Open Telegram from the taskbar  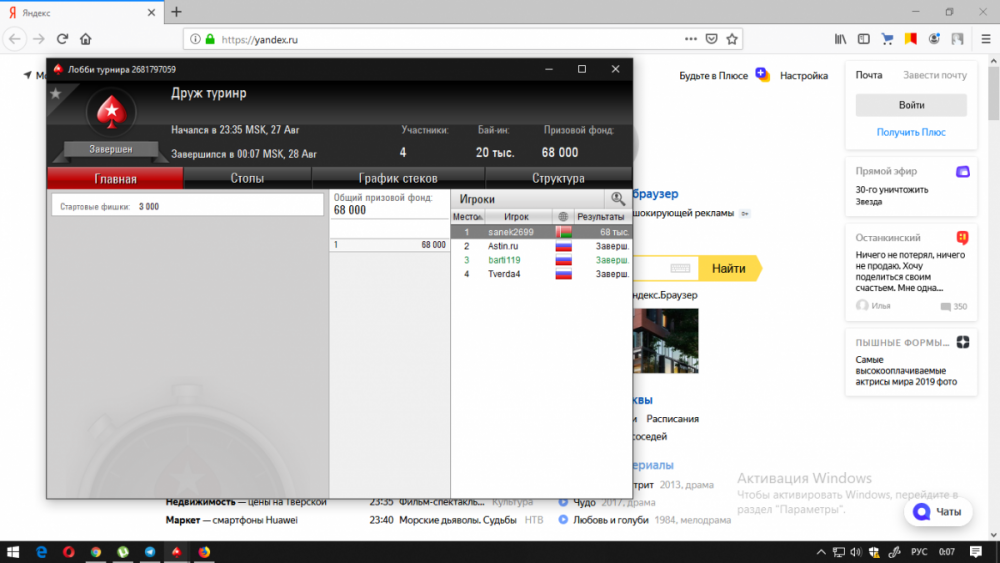[150, 551]
